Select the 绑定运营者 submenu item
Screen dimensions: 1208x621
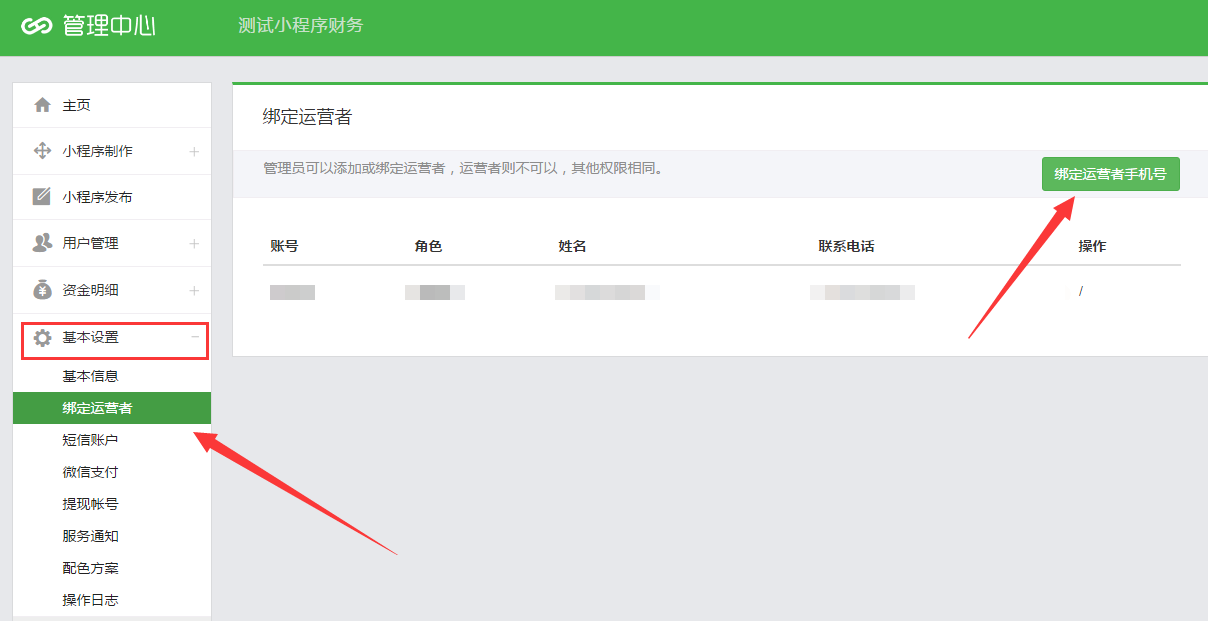click(97, 408)
